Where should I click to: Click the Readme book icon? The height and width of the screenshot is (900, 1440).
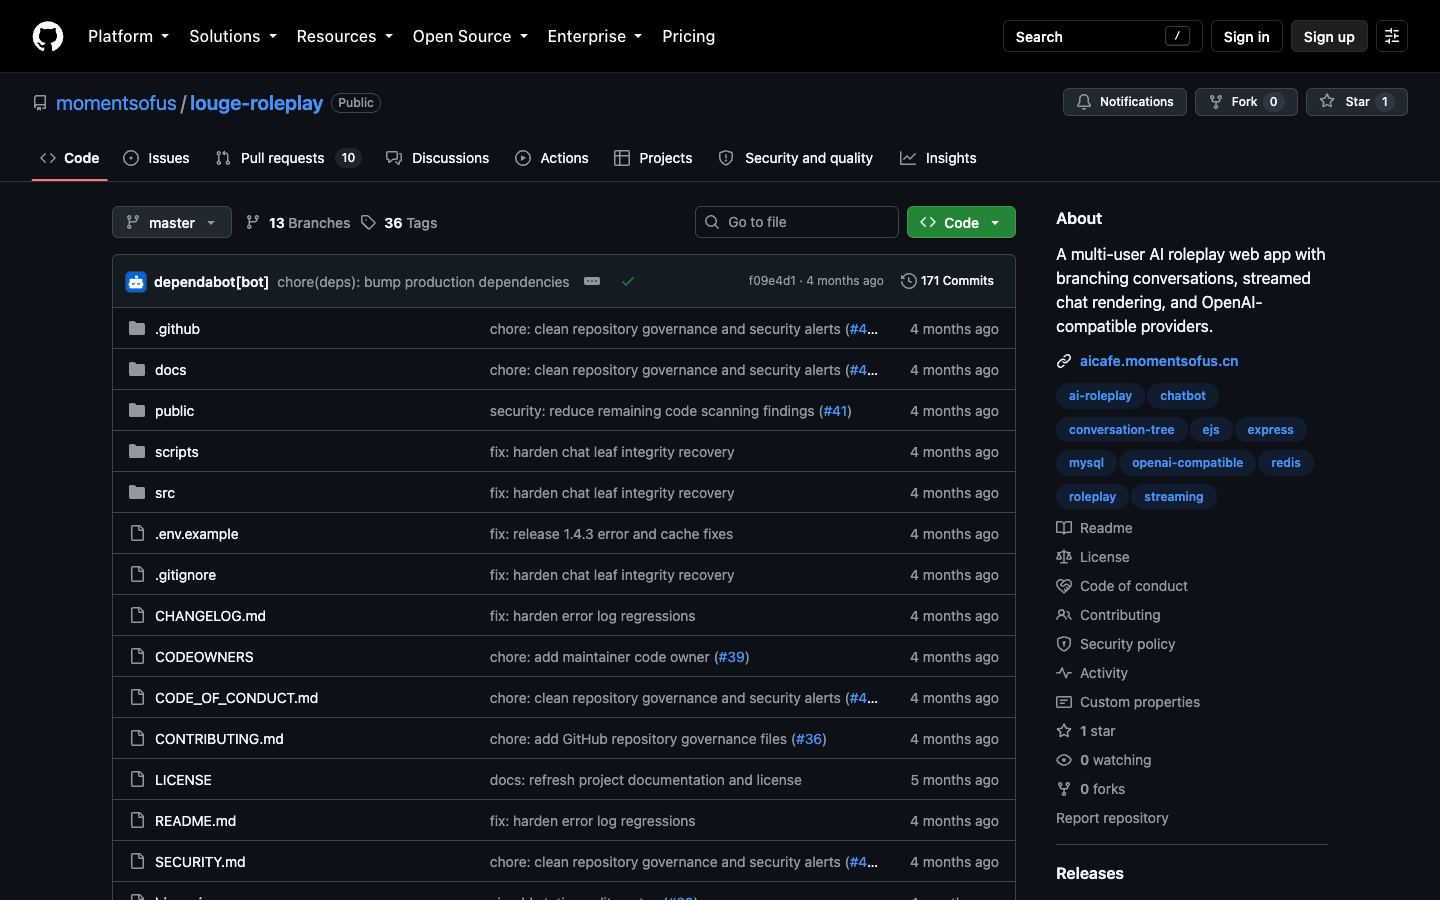pos(1064,528)
